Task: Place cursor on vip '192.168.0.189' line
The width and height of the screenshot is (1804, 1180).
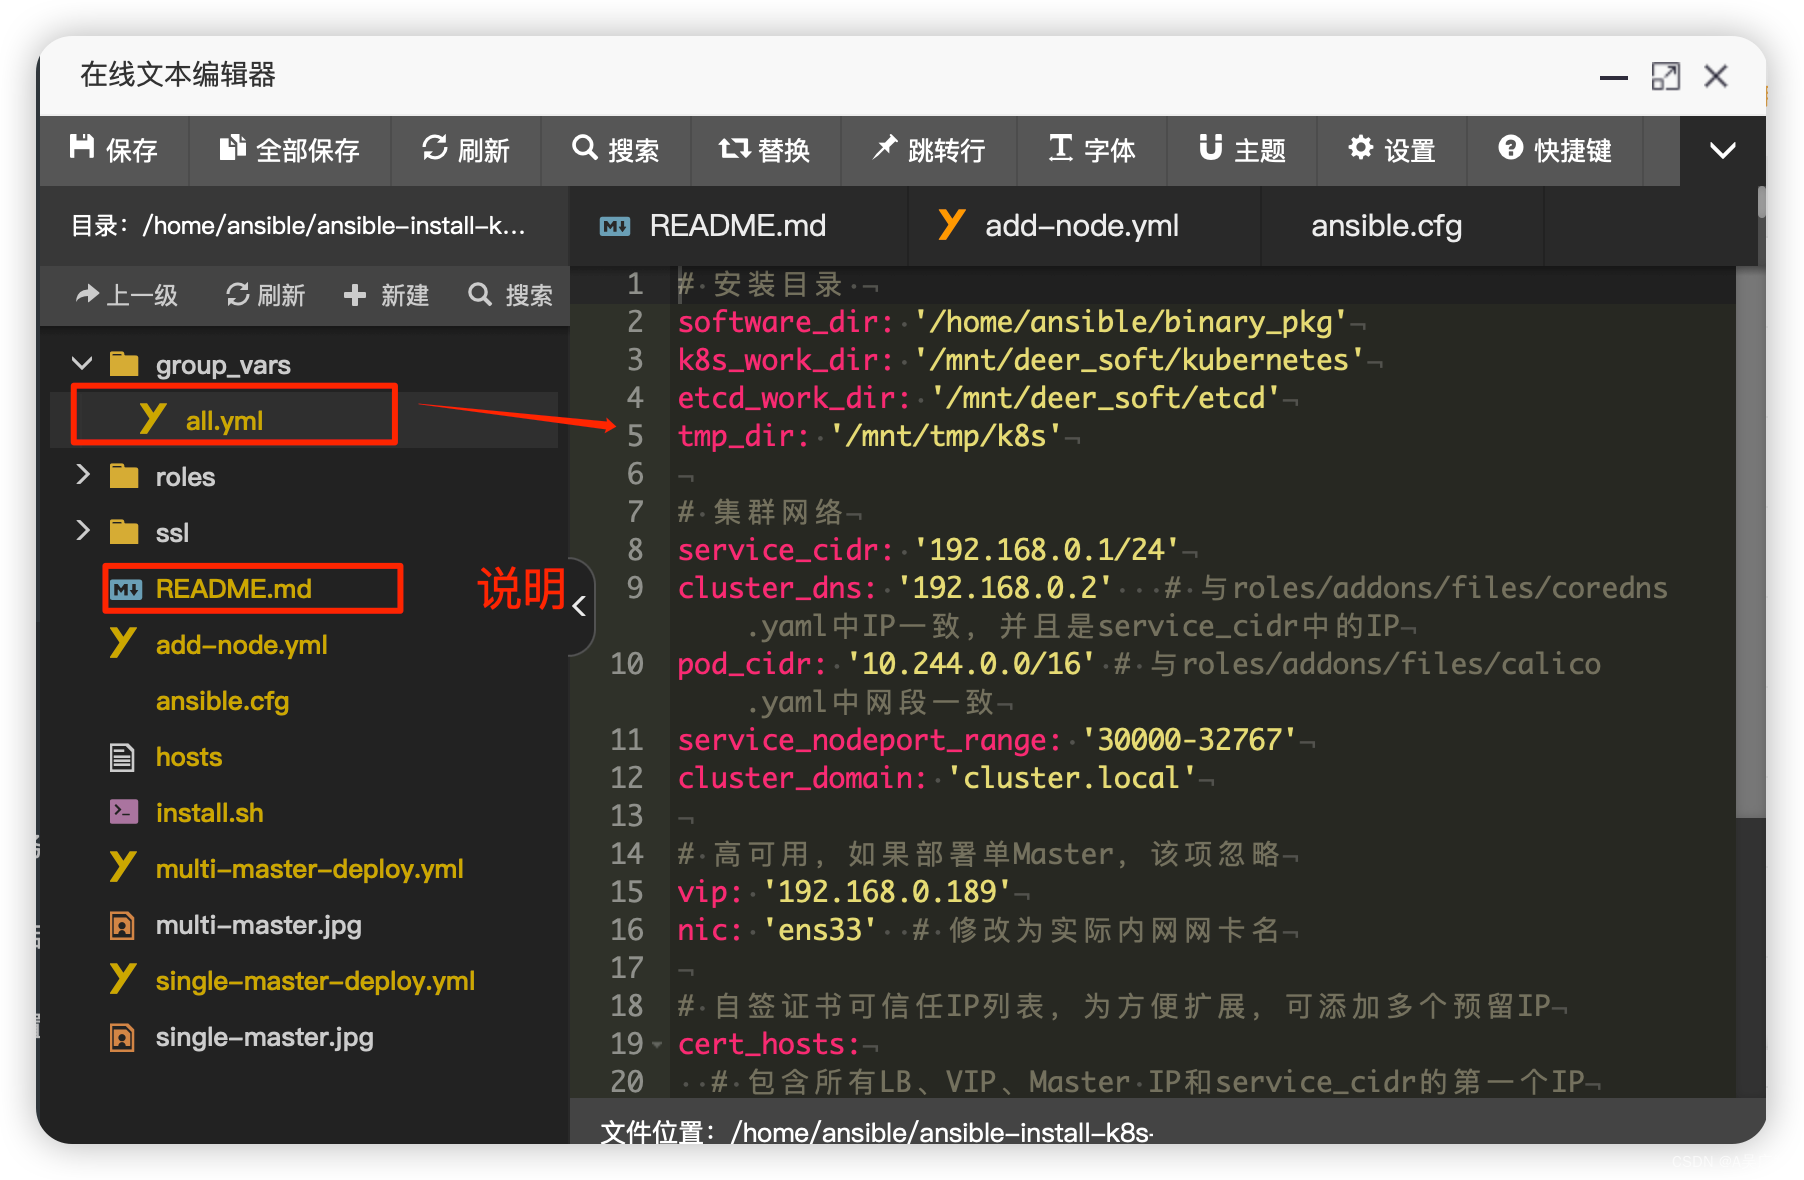Action: coord(845,892)
